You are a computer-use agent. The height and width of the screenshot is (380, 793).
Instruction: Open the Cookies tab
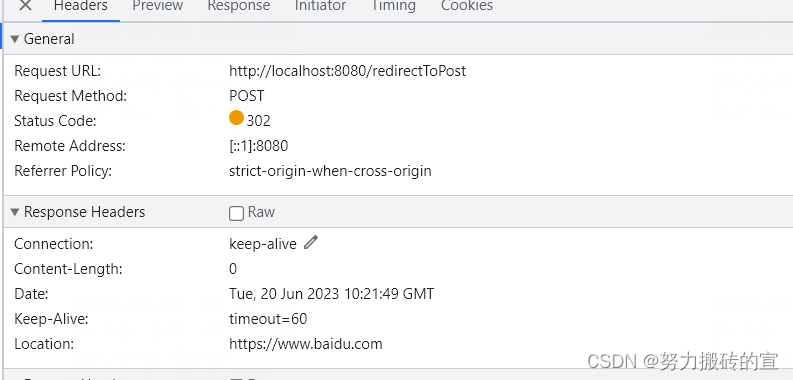point(467,6)
